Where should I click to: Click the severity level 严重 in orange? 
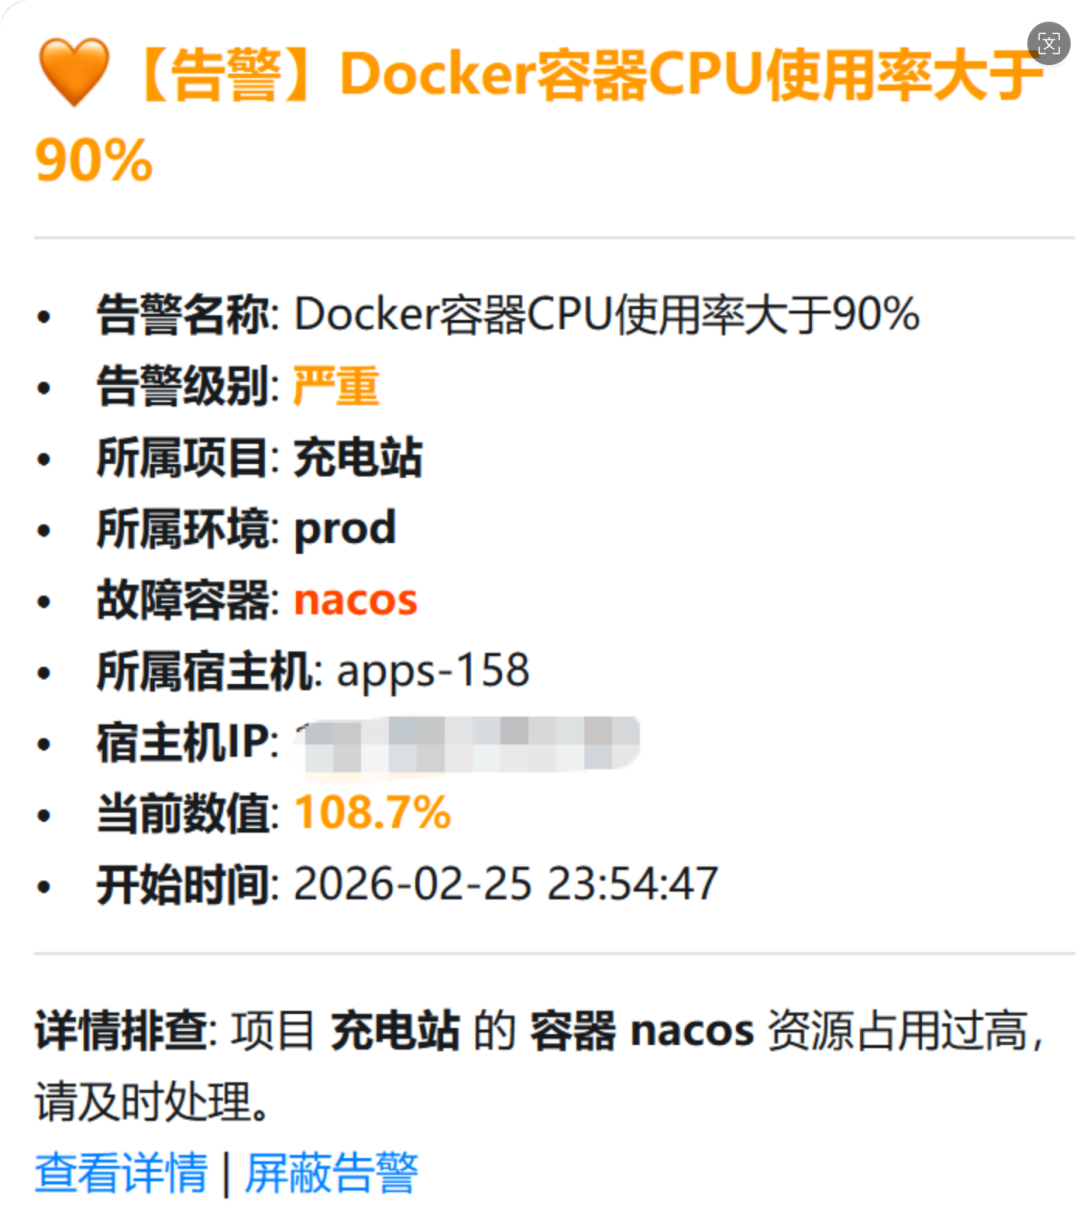[334, 385]
